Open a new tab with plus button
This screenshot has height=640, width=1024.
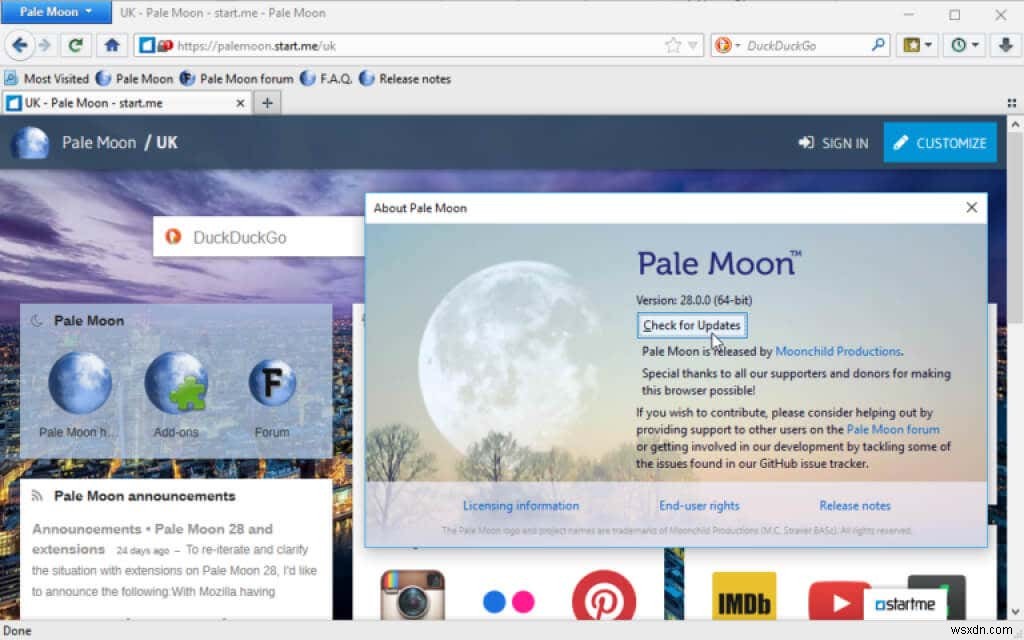point(267,103)
